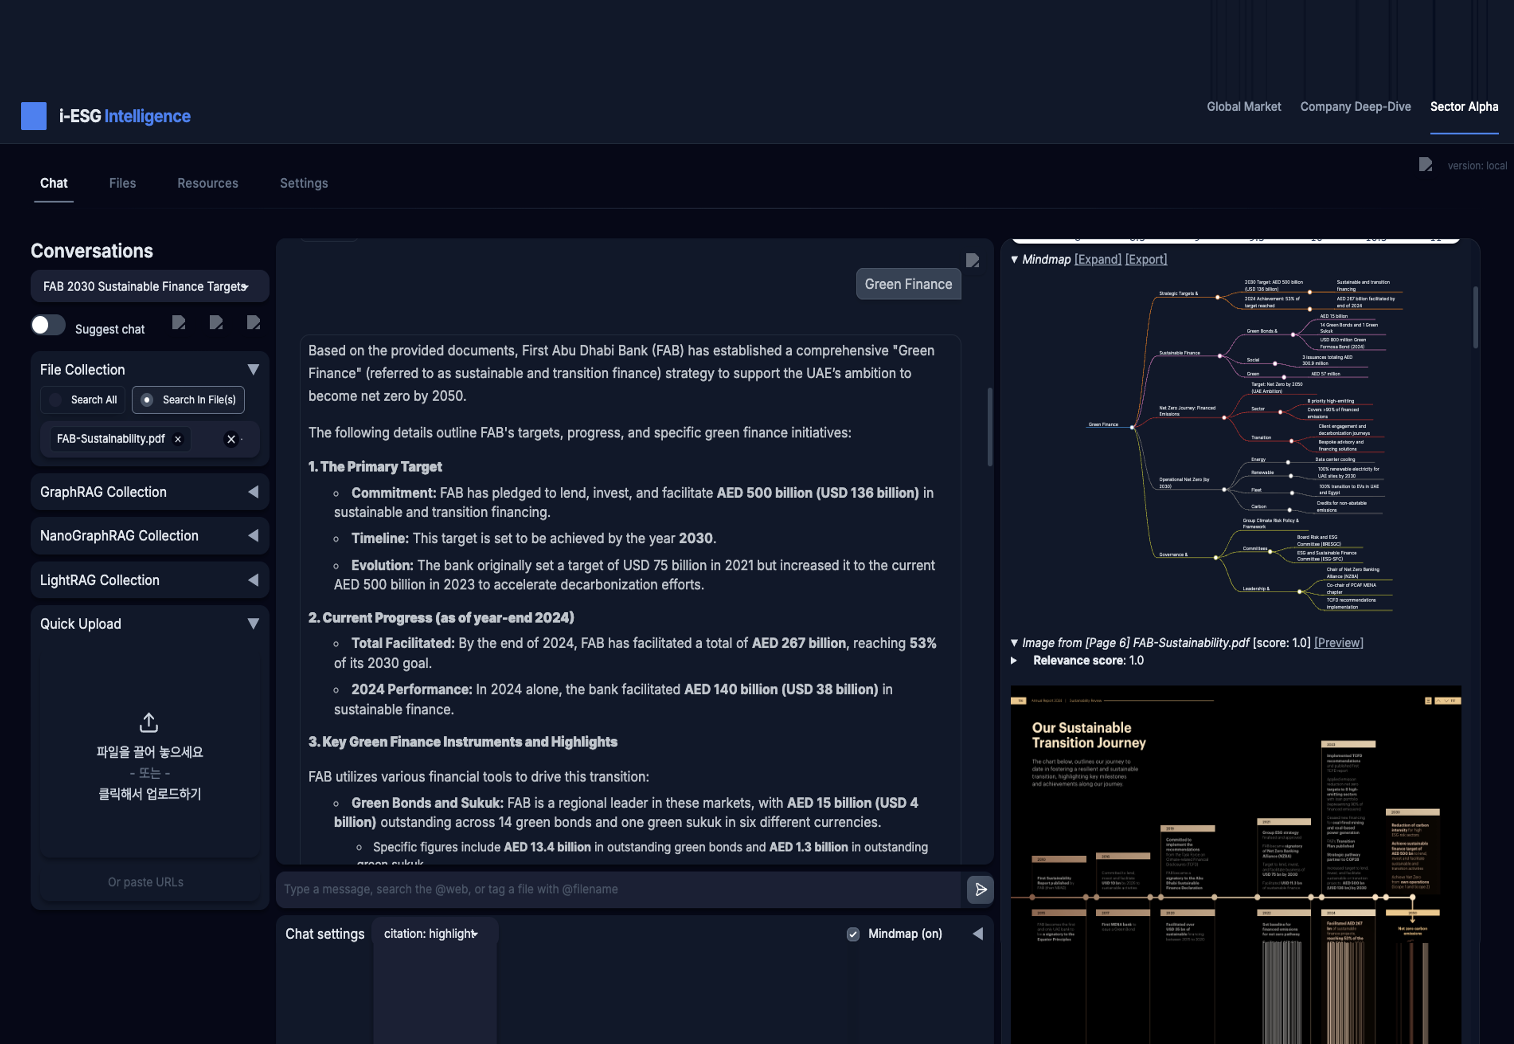This screenshot has height=1044, width=1514.
Task: Expand the Relevance score details
Action: point(1015,661)
